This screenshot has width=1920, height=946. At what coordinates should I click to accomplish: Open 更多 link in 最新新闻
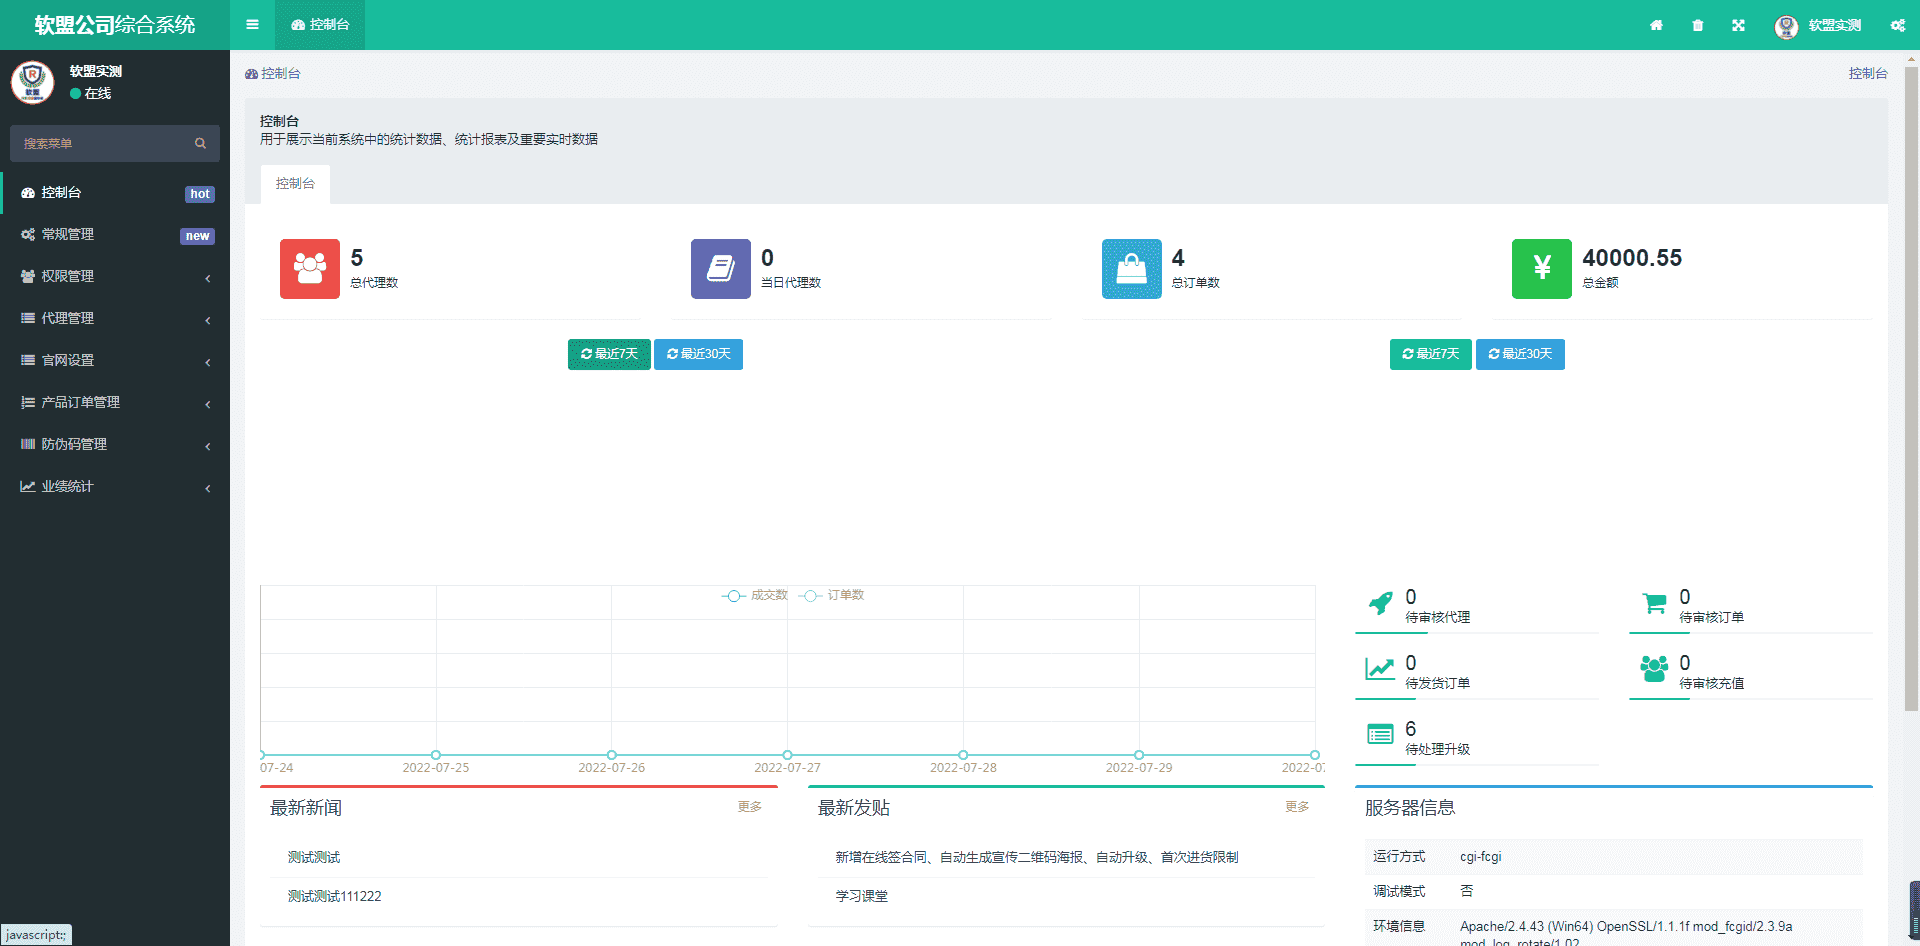(750, 807)
